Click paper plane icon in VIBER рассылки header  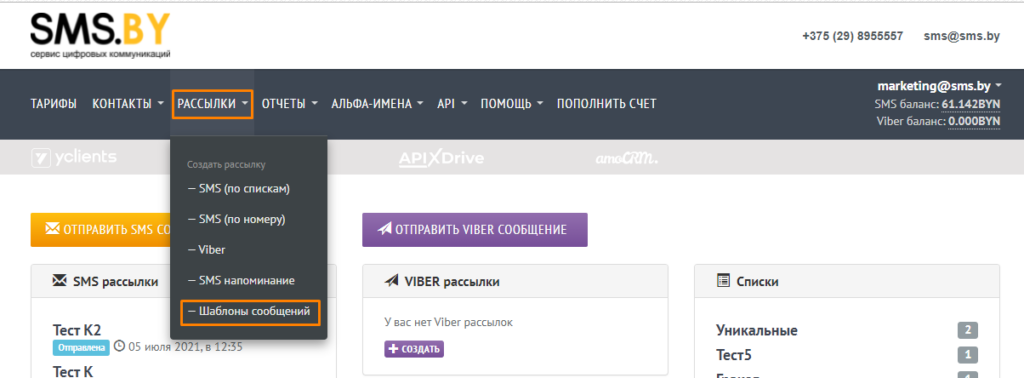coord(391,281)
